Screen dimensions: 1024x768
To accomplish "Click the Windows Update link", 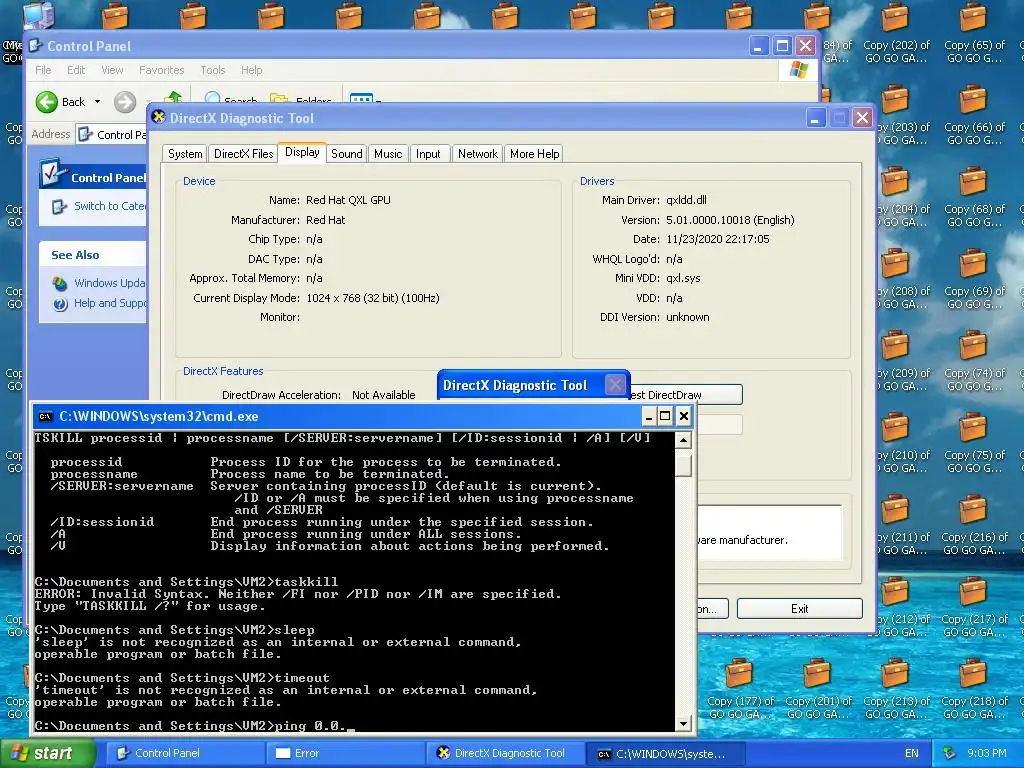I will [x=110, y=283].
